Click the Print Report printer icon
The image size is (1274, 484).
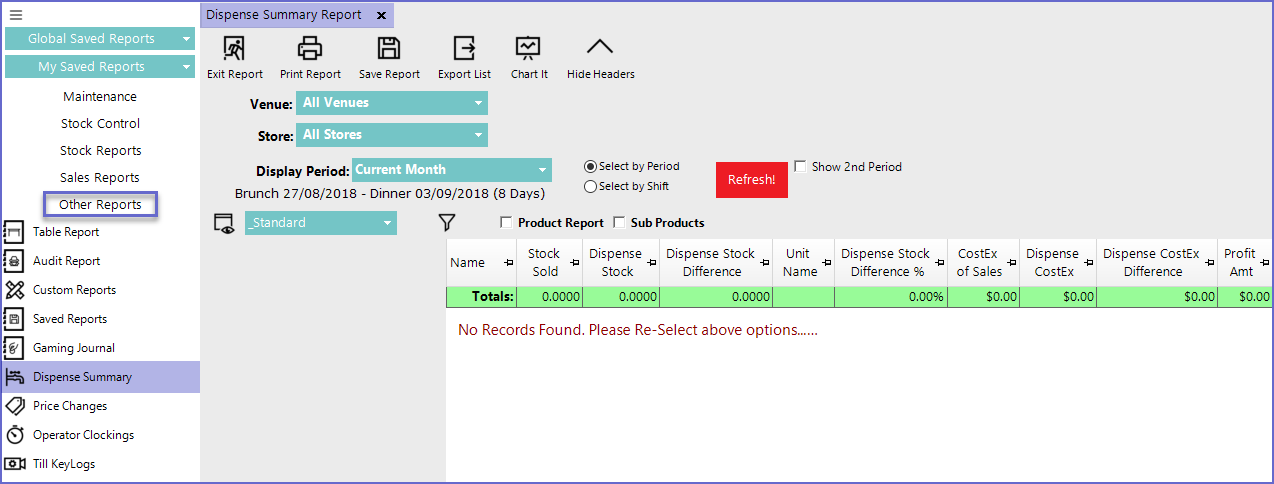pyautogui.click(x=310, y=49)
